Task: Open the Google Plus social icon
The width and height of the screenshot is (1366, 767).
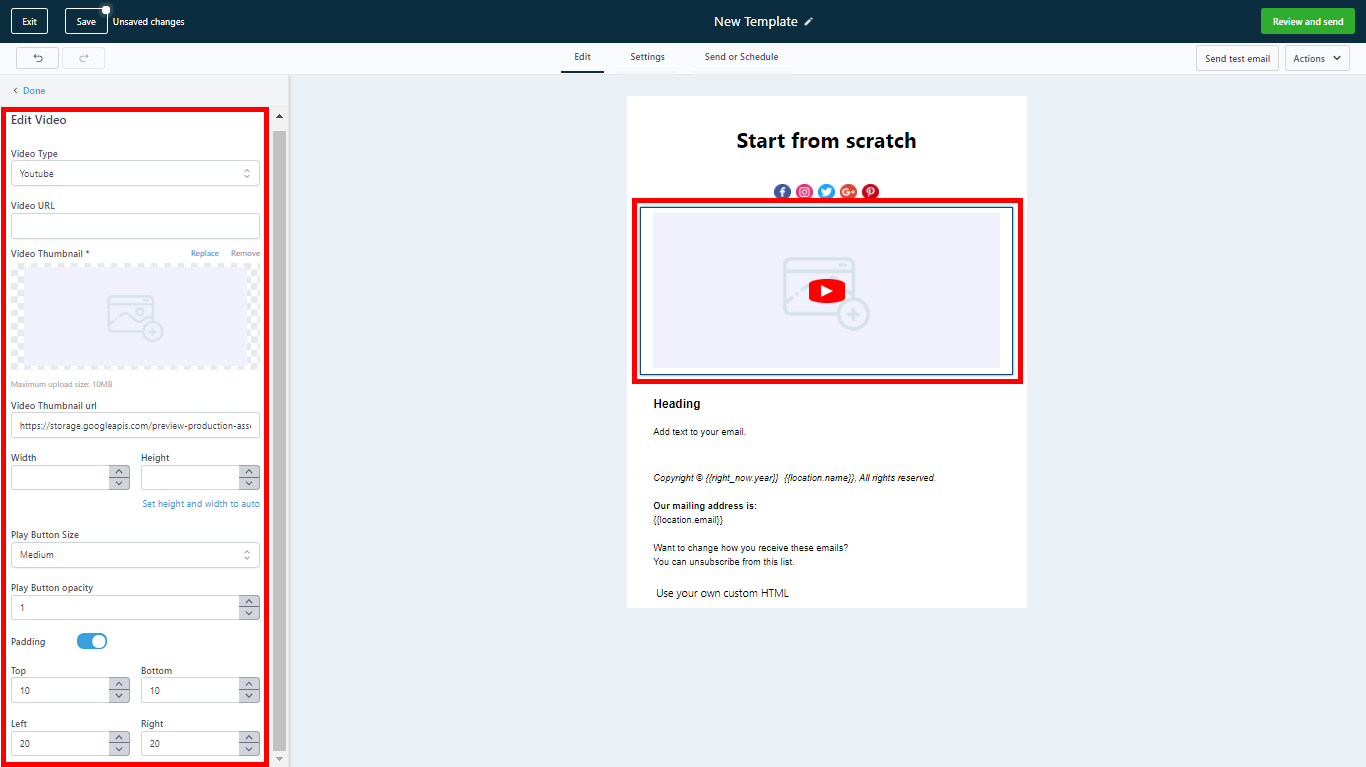Action: (848, 192)
